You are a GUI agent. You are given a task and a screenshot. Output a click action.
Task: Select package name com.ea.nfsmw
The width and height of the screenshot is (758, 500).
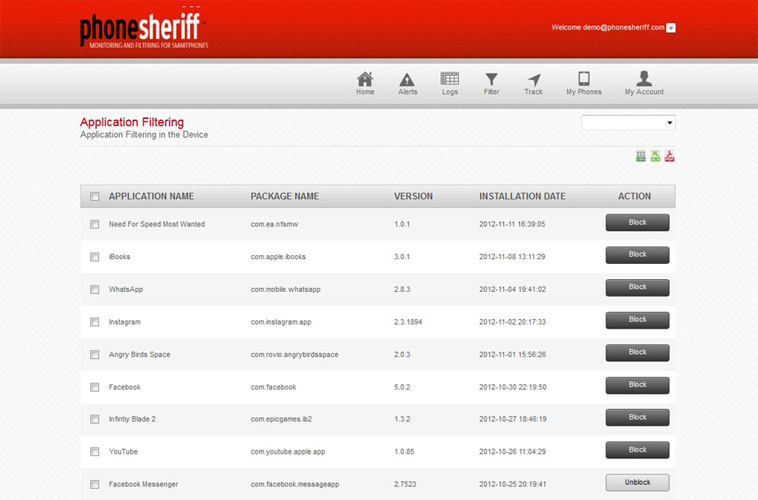coord(274,224)
